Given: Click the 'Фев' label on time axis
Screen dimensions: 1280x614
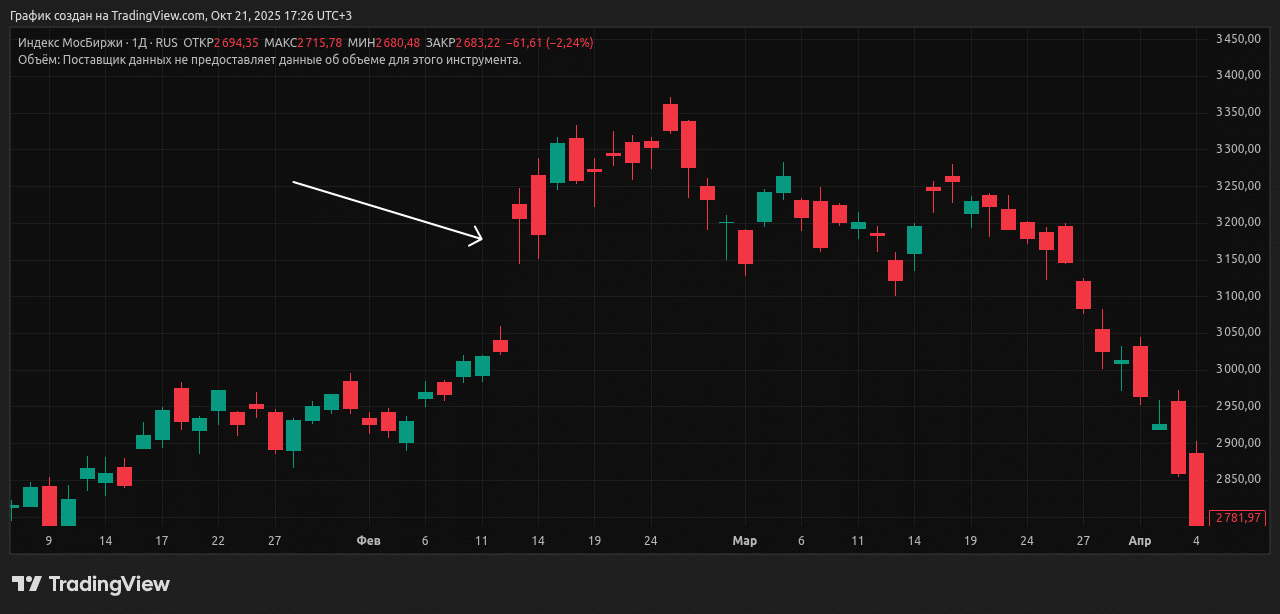Looking at the screenshot, I should pyautogui.click(x=368, y=541).
